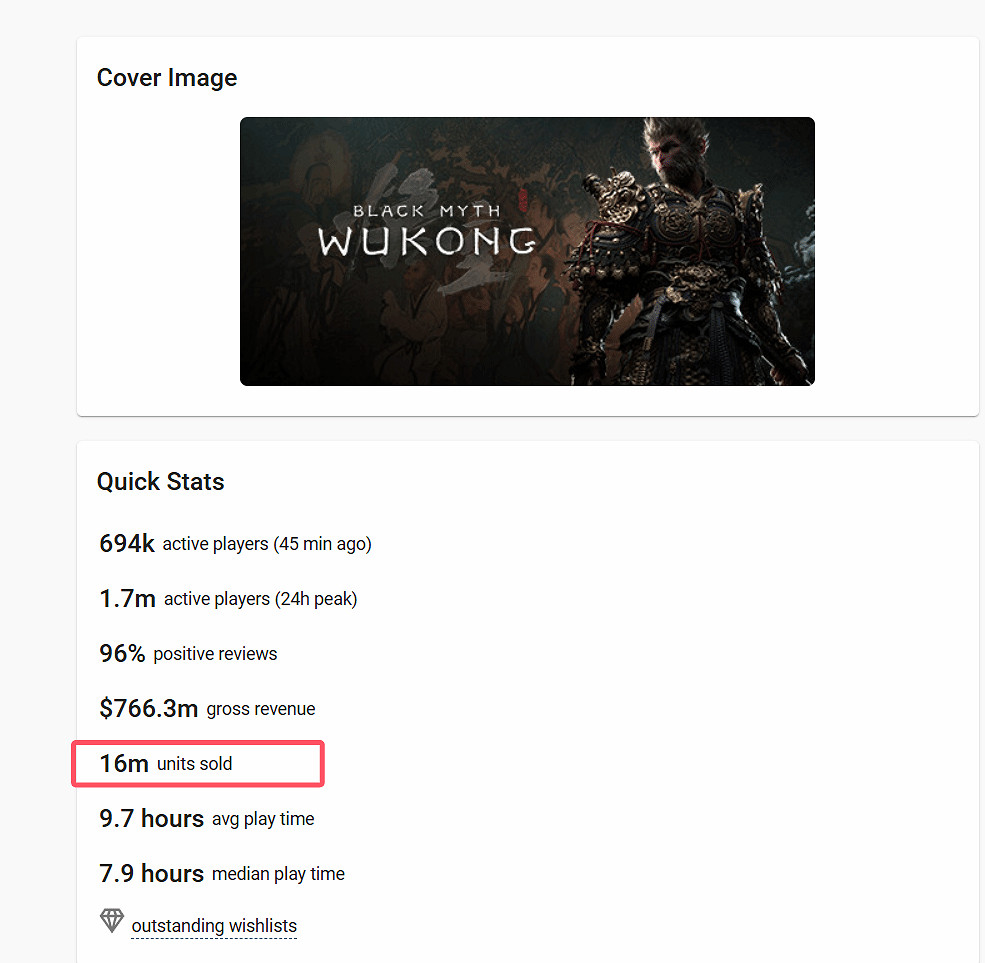Select the $766.3m gross revenue figure

149,708
